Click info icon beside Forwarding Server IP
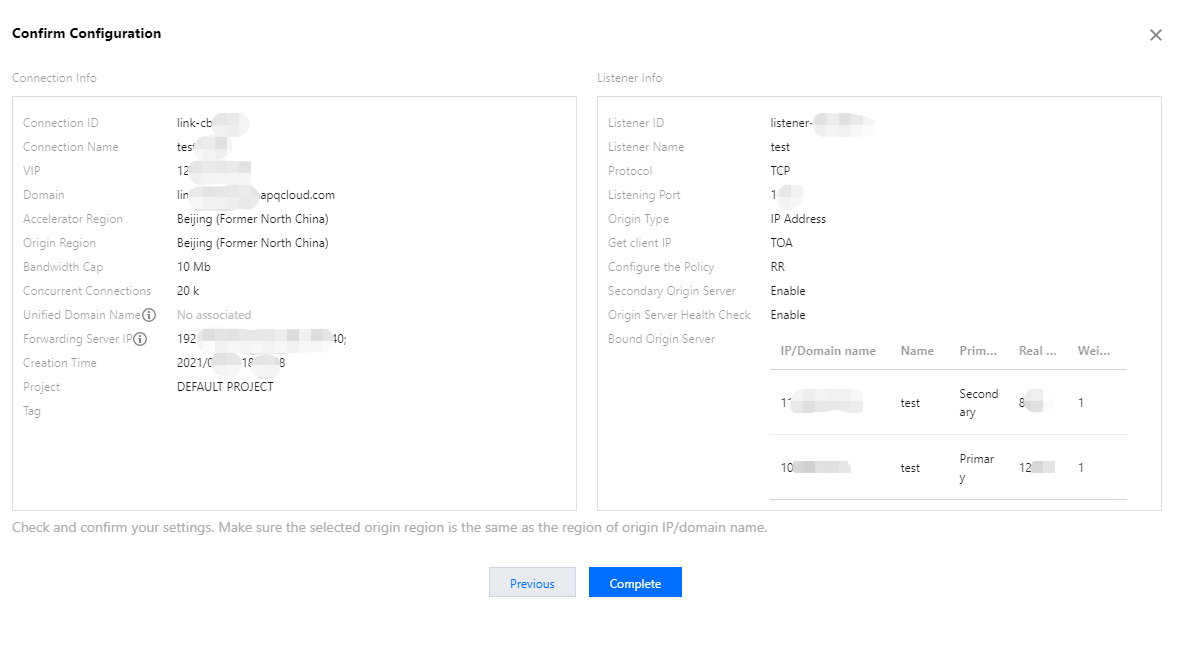This screenshot has width=1177, height=645. [140, 339]
